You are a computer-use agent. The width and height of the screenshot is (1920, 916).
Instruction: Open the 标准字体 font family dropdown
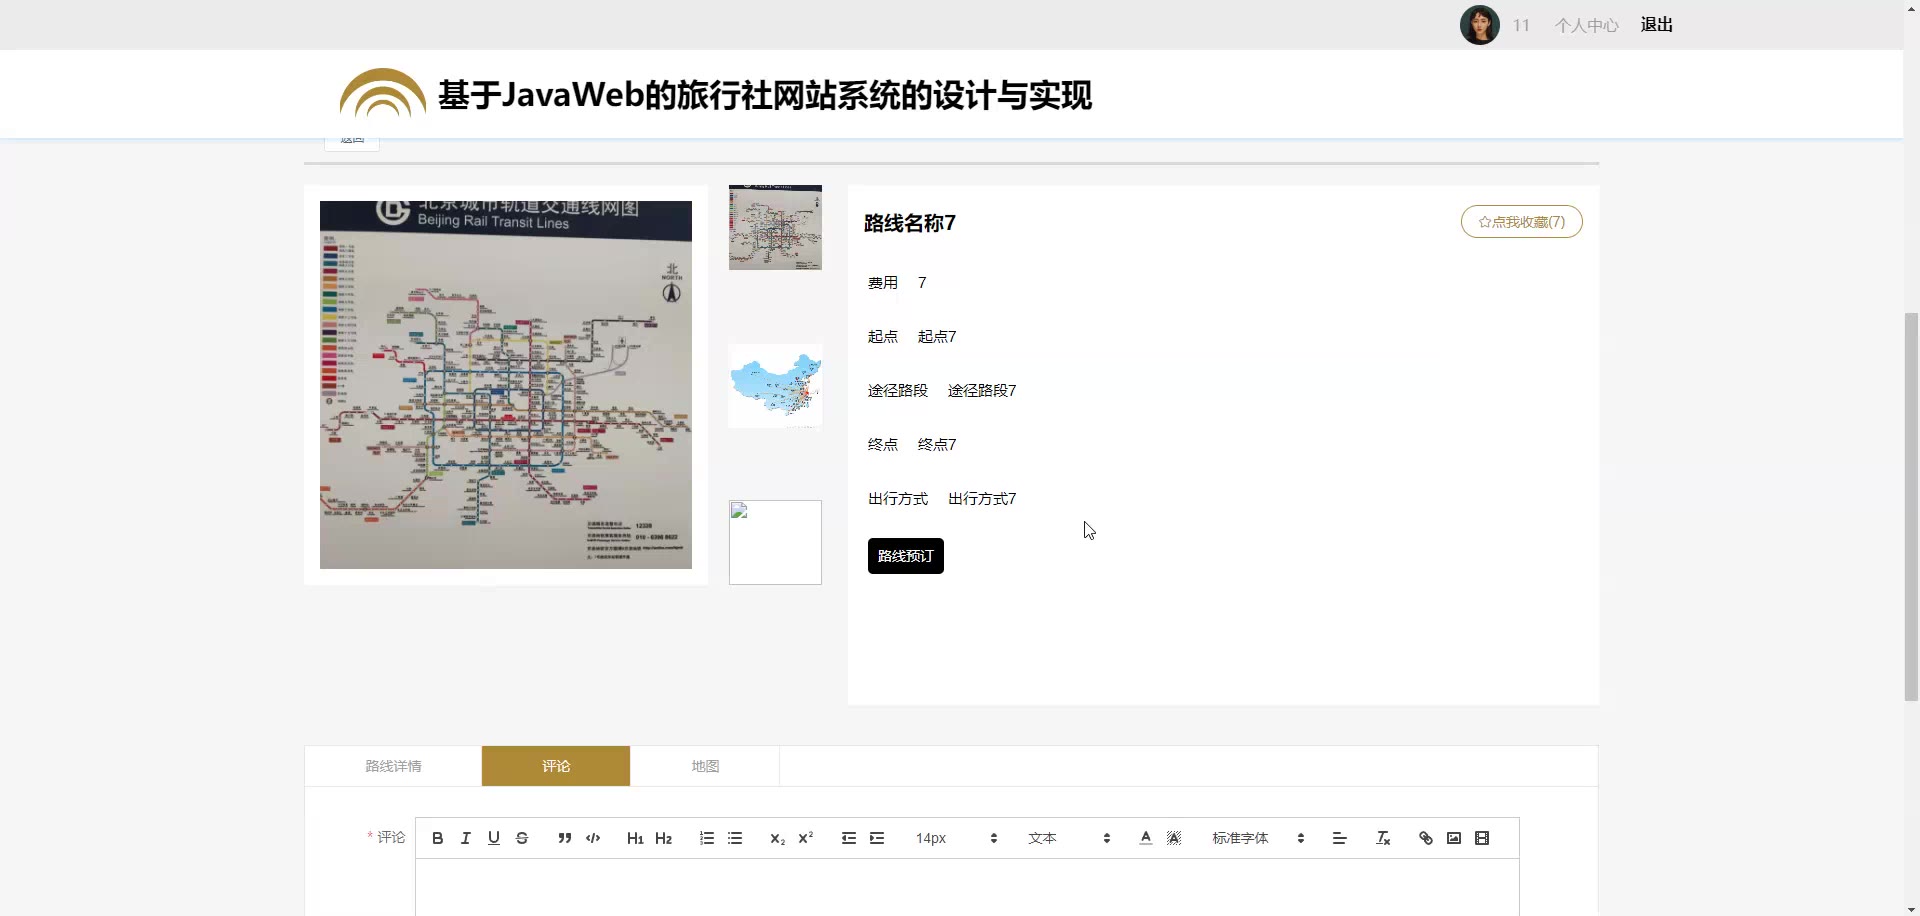[x=1258, y=838]
